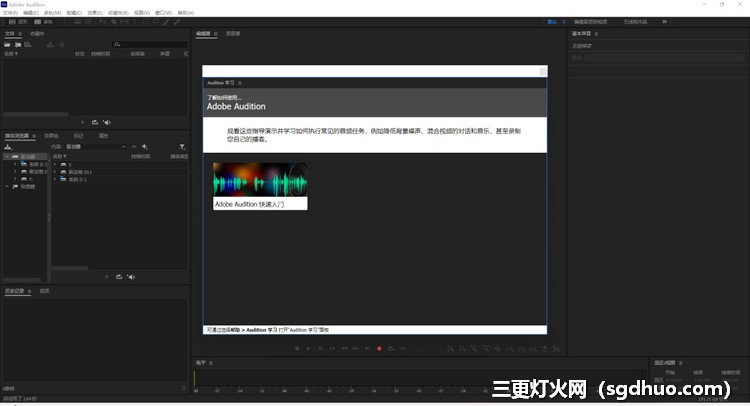Click the open file icon in 文件 panel
750x406 pixels.
pyautogui.click(x=7, y=44)
